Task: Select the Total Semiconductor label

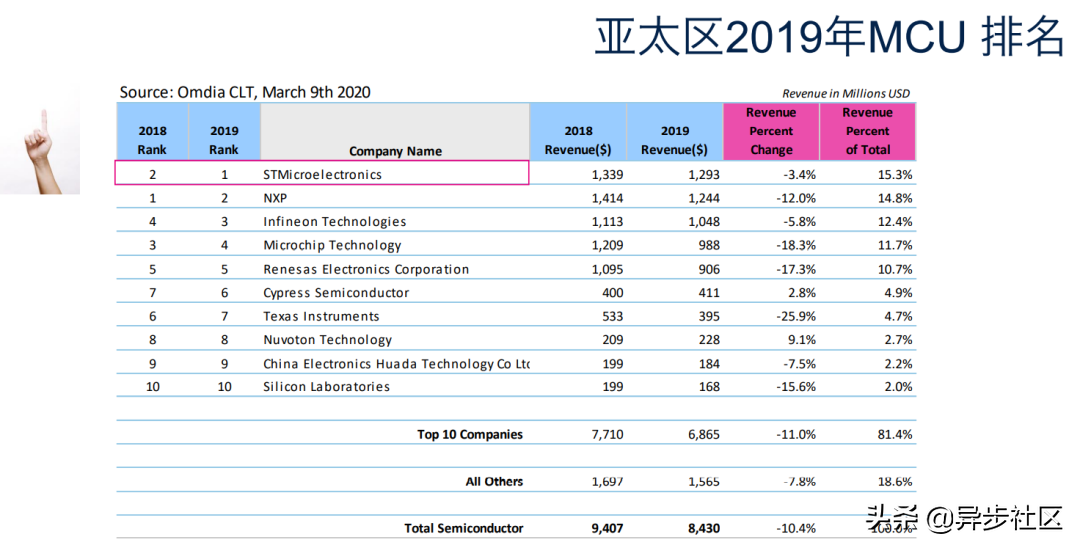Action: tap(464, 528)
